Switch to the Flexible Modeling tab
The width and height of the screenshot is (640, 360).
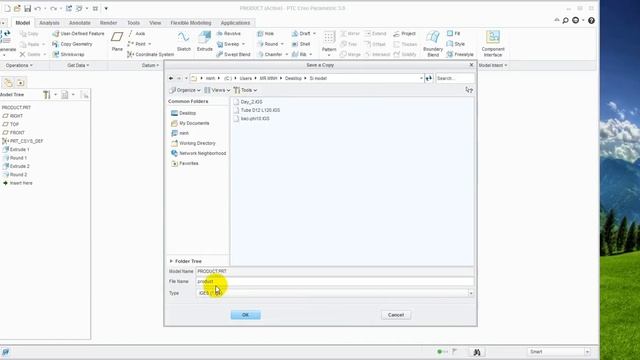[x=191, y=23]
